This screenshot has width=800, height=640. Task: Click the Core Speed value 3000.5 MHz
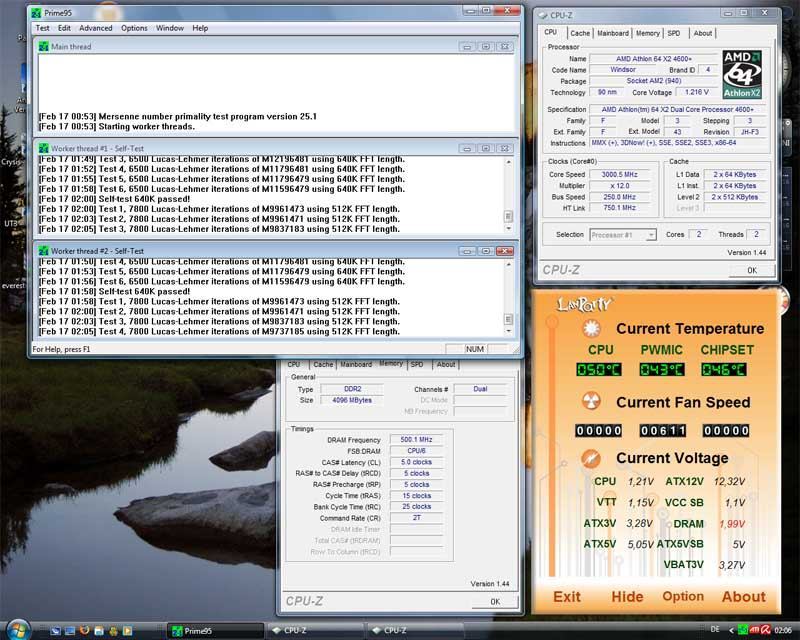619,175
